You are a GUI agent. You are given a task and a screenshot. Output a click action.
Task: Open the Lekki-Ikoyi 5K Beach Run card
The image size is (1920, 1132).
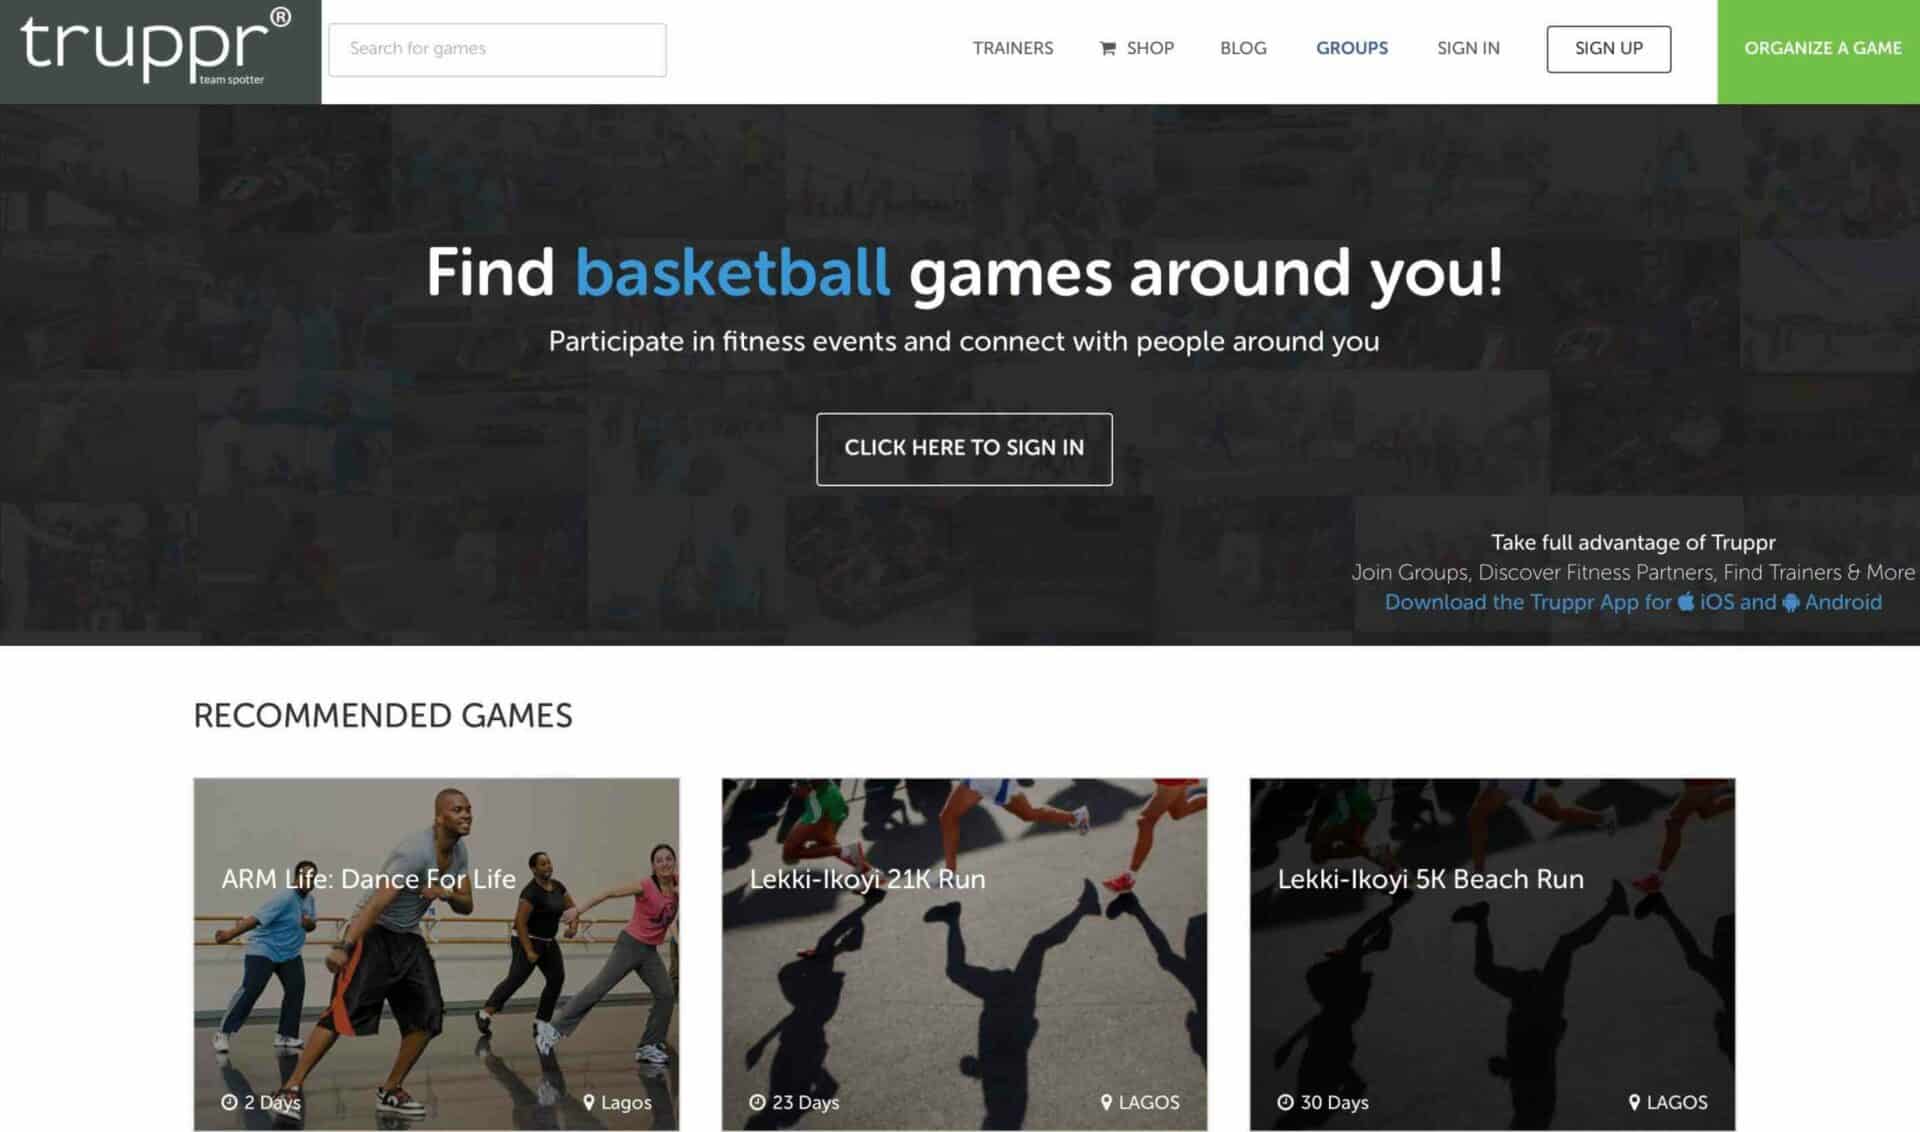(1492, 954)
